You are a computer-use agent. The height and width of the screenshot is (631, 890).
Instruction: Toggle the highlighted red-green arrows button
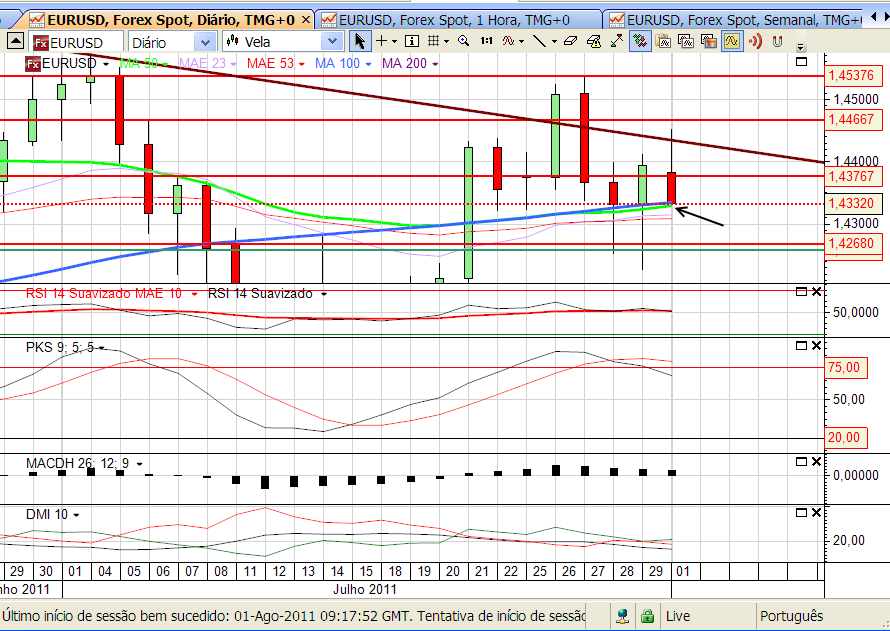point(637,41)
